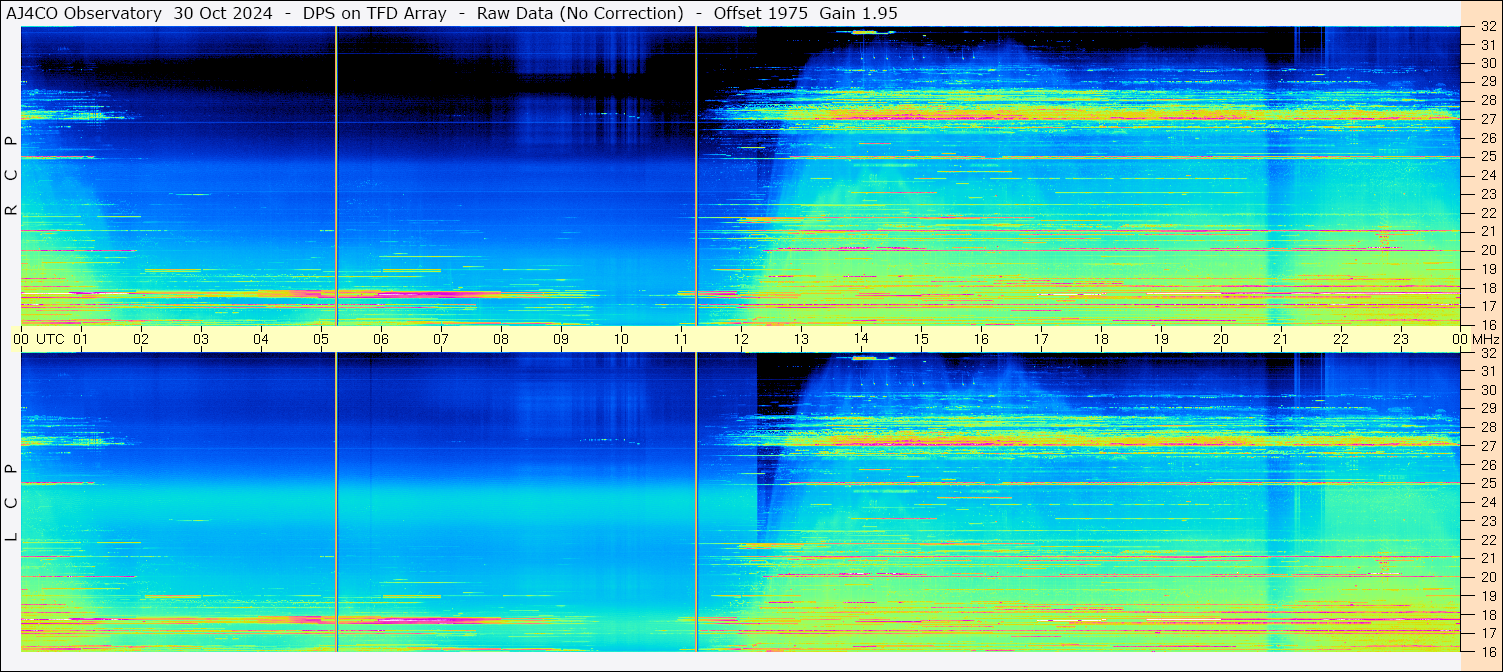Select hour mark 08 on time axis
Image resolution: width=1503 pixels, height=672 pixels.
pyautogui.click(x=501, y=339)
